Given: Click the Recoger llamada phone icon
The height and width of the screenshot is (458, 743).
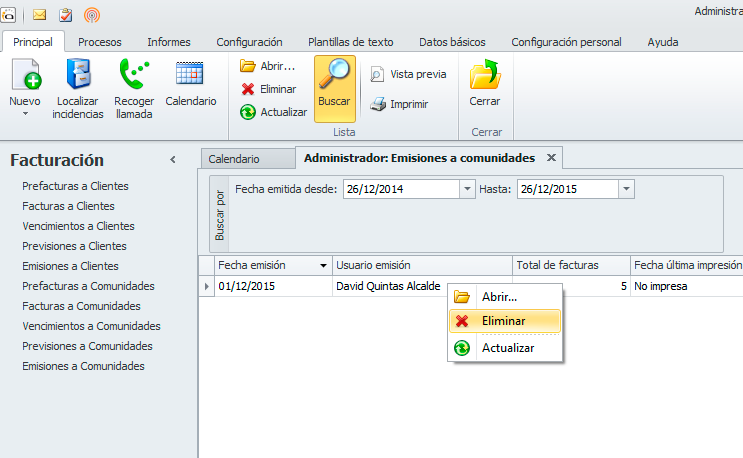Looking at the screenshot, I should click(x=134, y=74).
